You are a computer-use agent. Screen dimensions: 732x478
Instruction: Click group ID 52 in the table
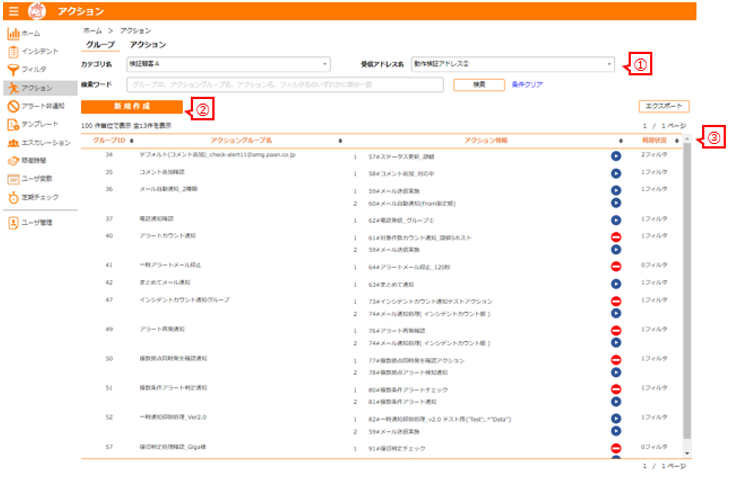click(109, 417)
